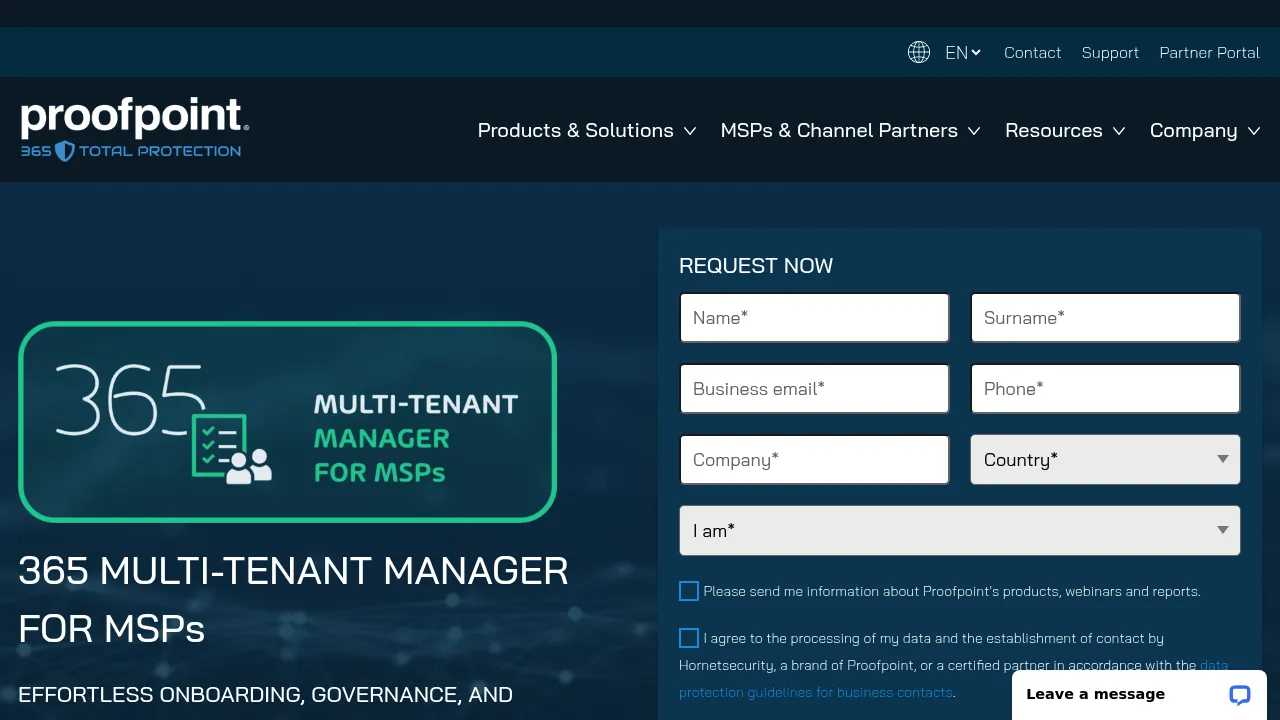Visit the Partner Portal link
The image size is (1280, 720).
pyautogui.click(x=1209, y=53)
